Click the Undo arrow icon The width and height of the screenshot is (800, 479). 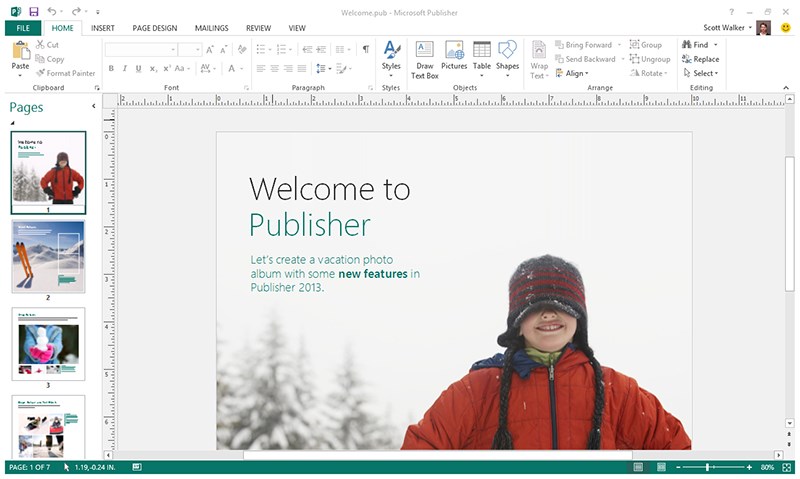51,11
